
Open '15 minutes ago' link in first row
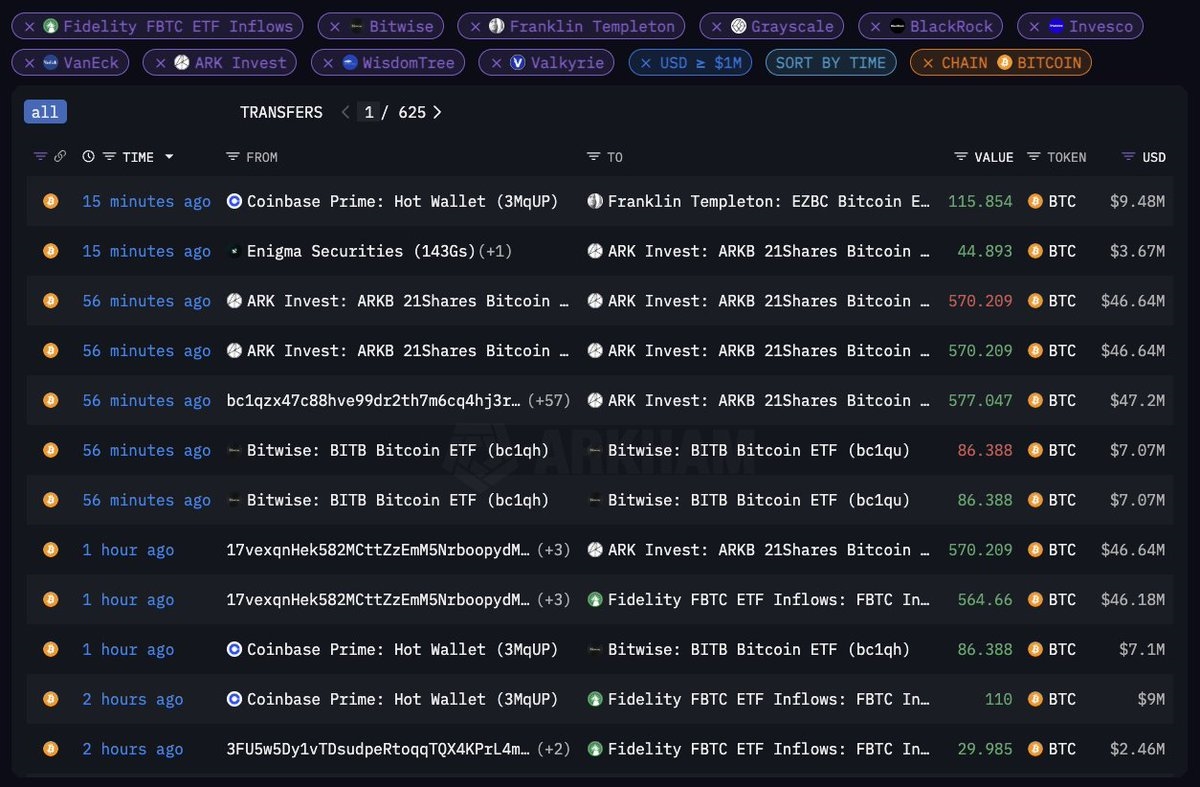[x=146, y=201]
